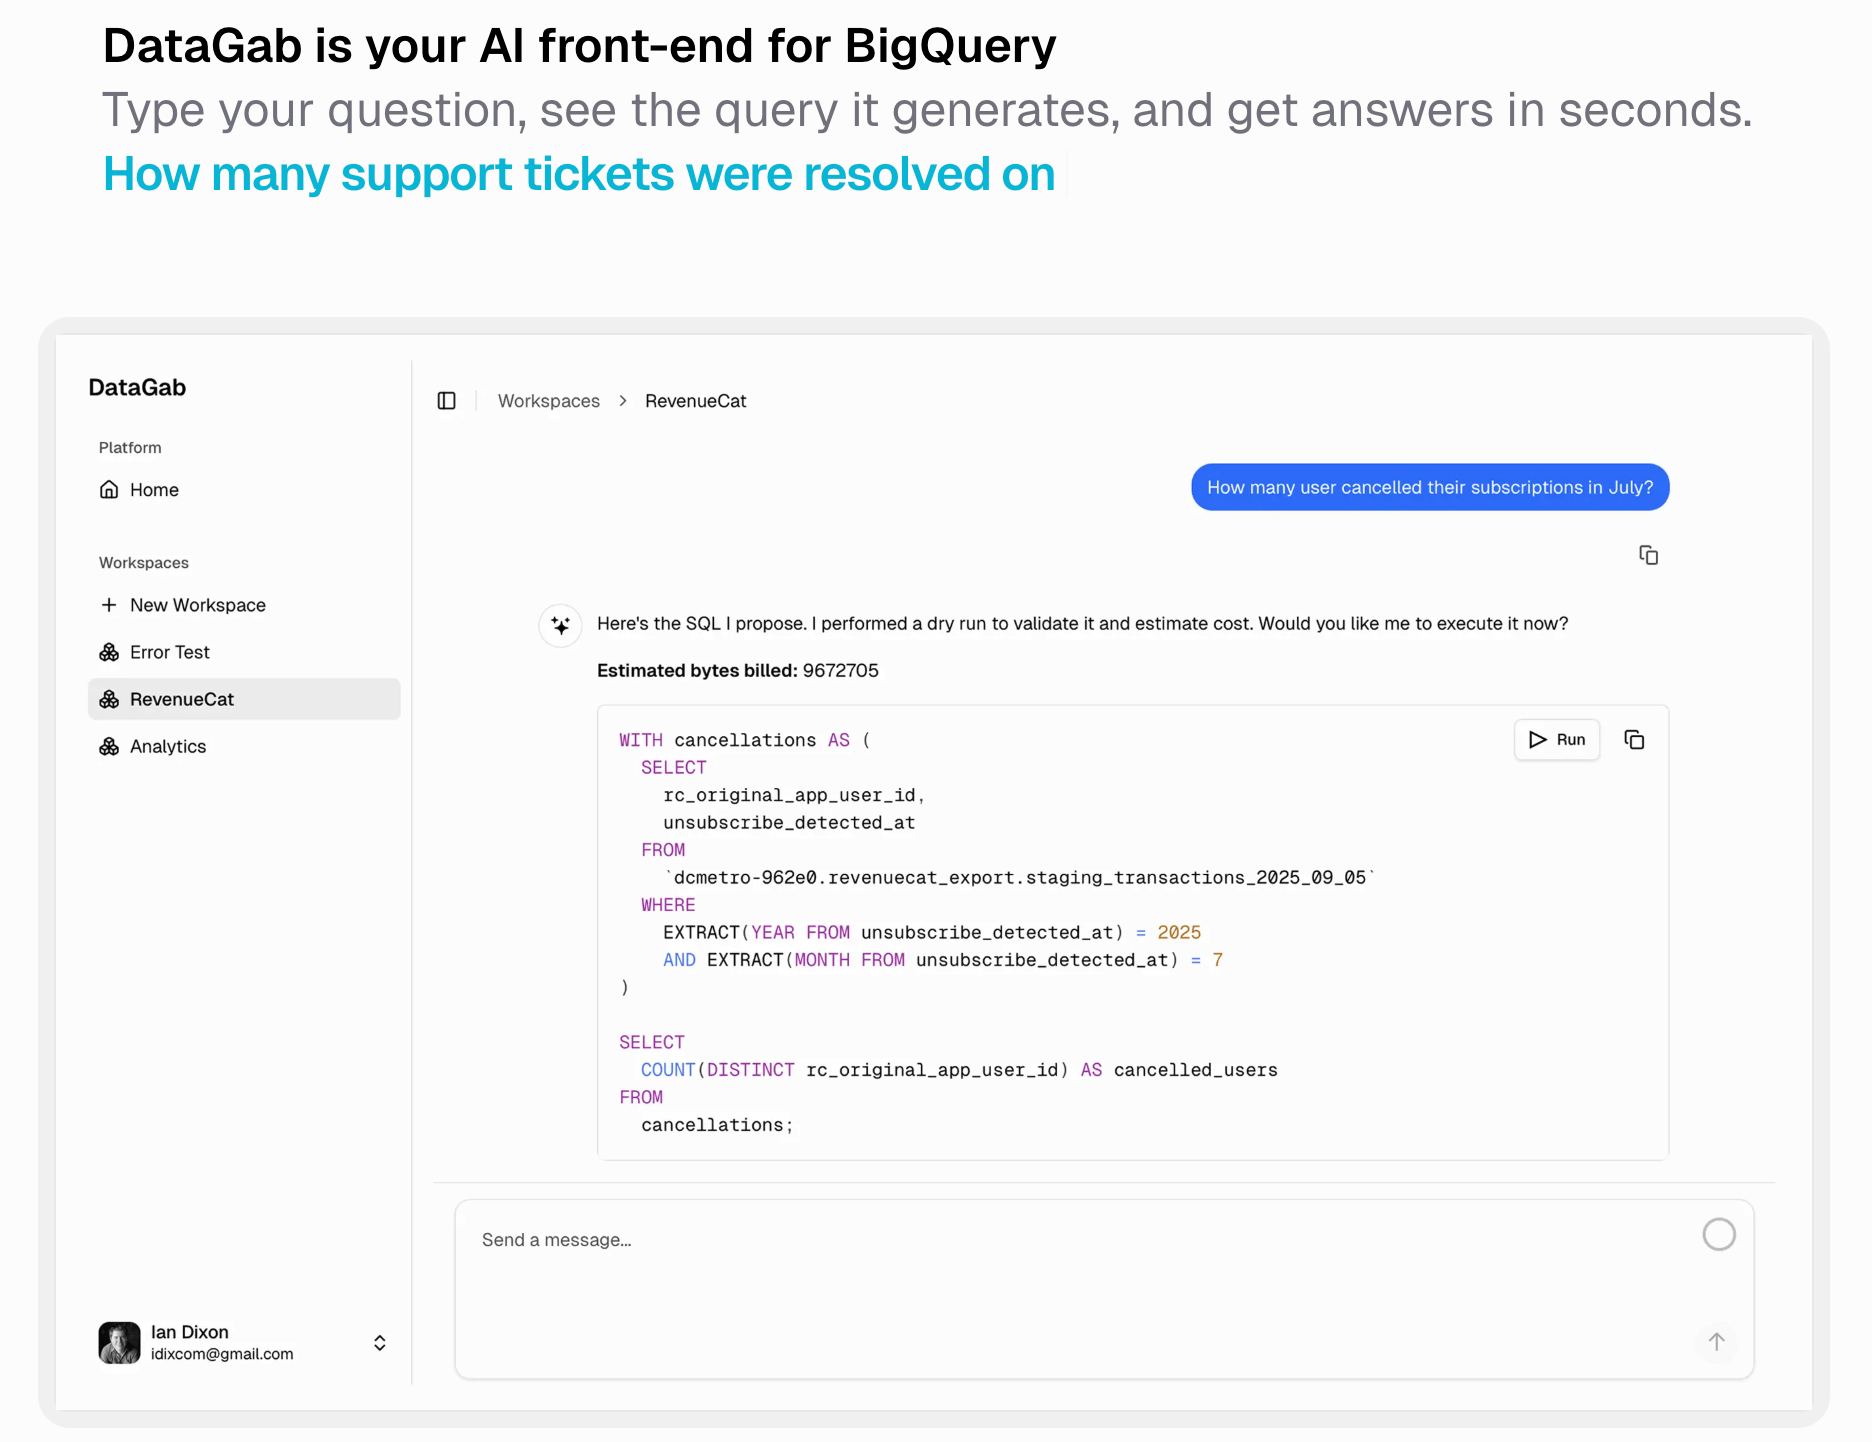Open the Home page
Image resolution: width=1872 pixels, height=1442 pixels.
tap(154, 490)
